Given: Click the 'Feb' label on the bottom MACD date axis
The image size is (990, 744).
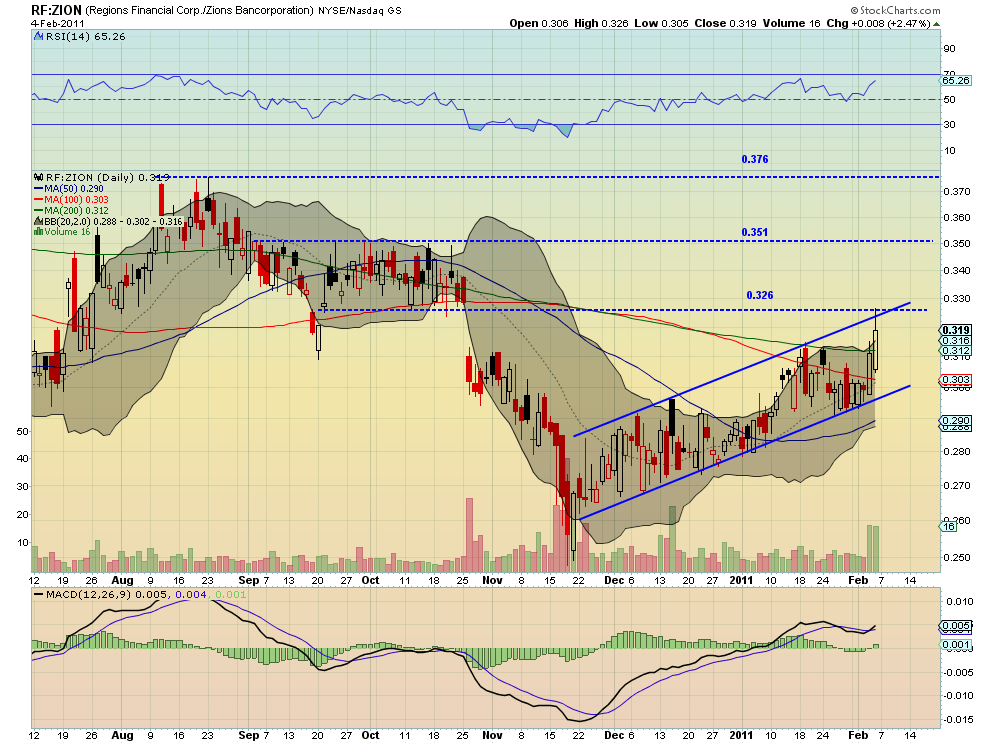Looking at the screenshot, I should click(858, 735).
